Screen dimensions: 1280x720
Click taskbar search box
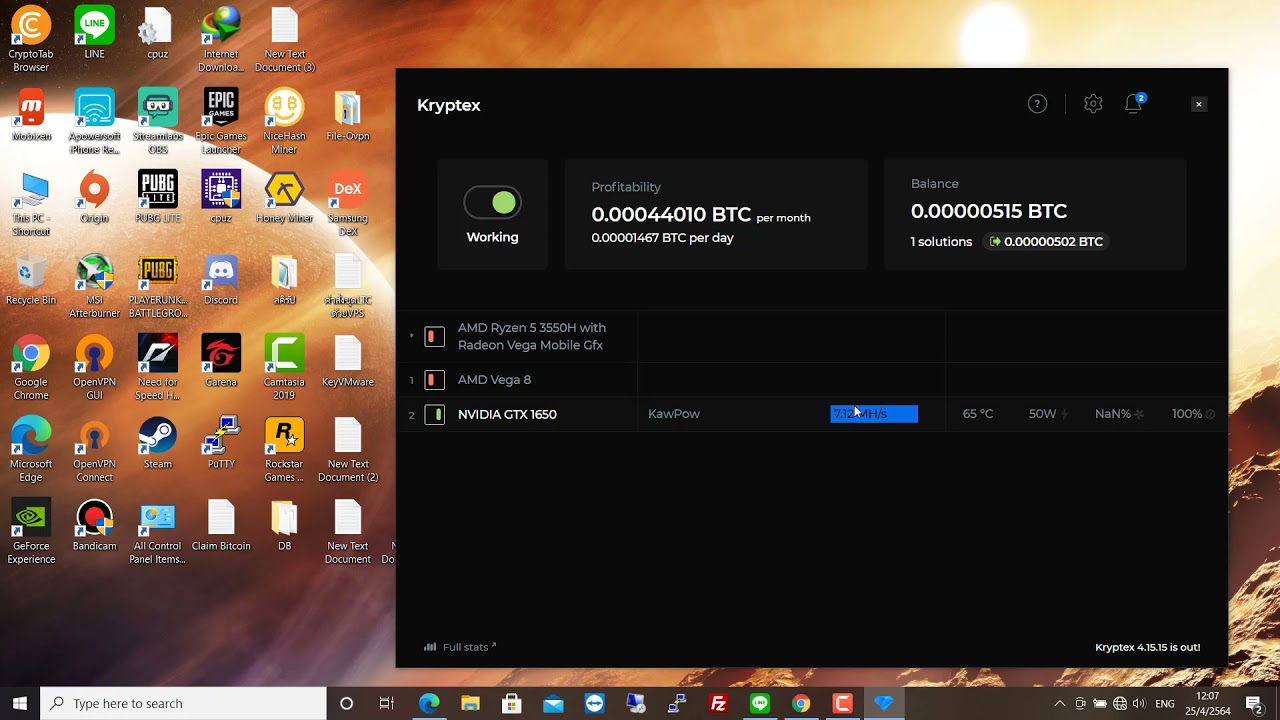pos(184,703)
